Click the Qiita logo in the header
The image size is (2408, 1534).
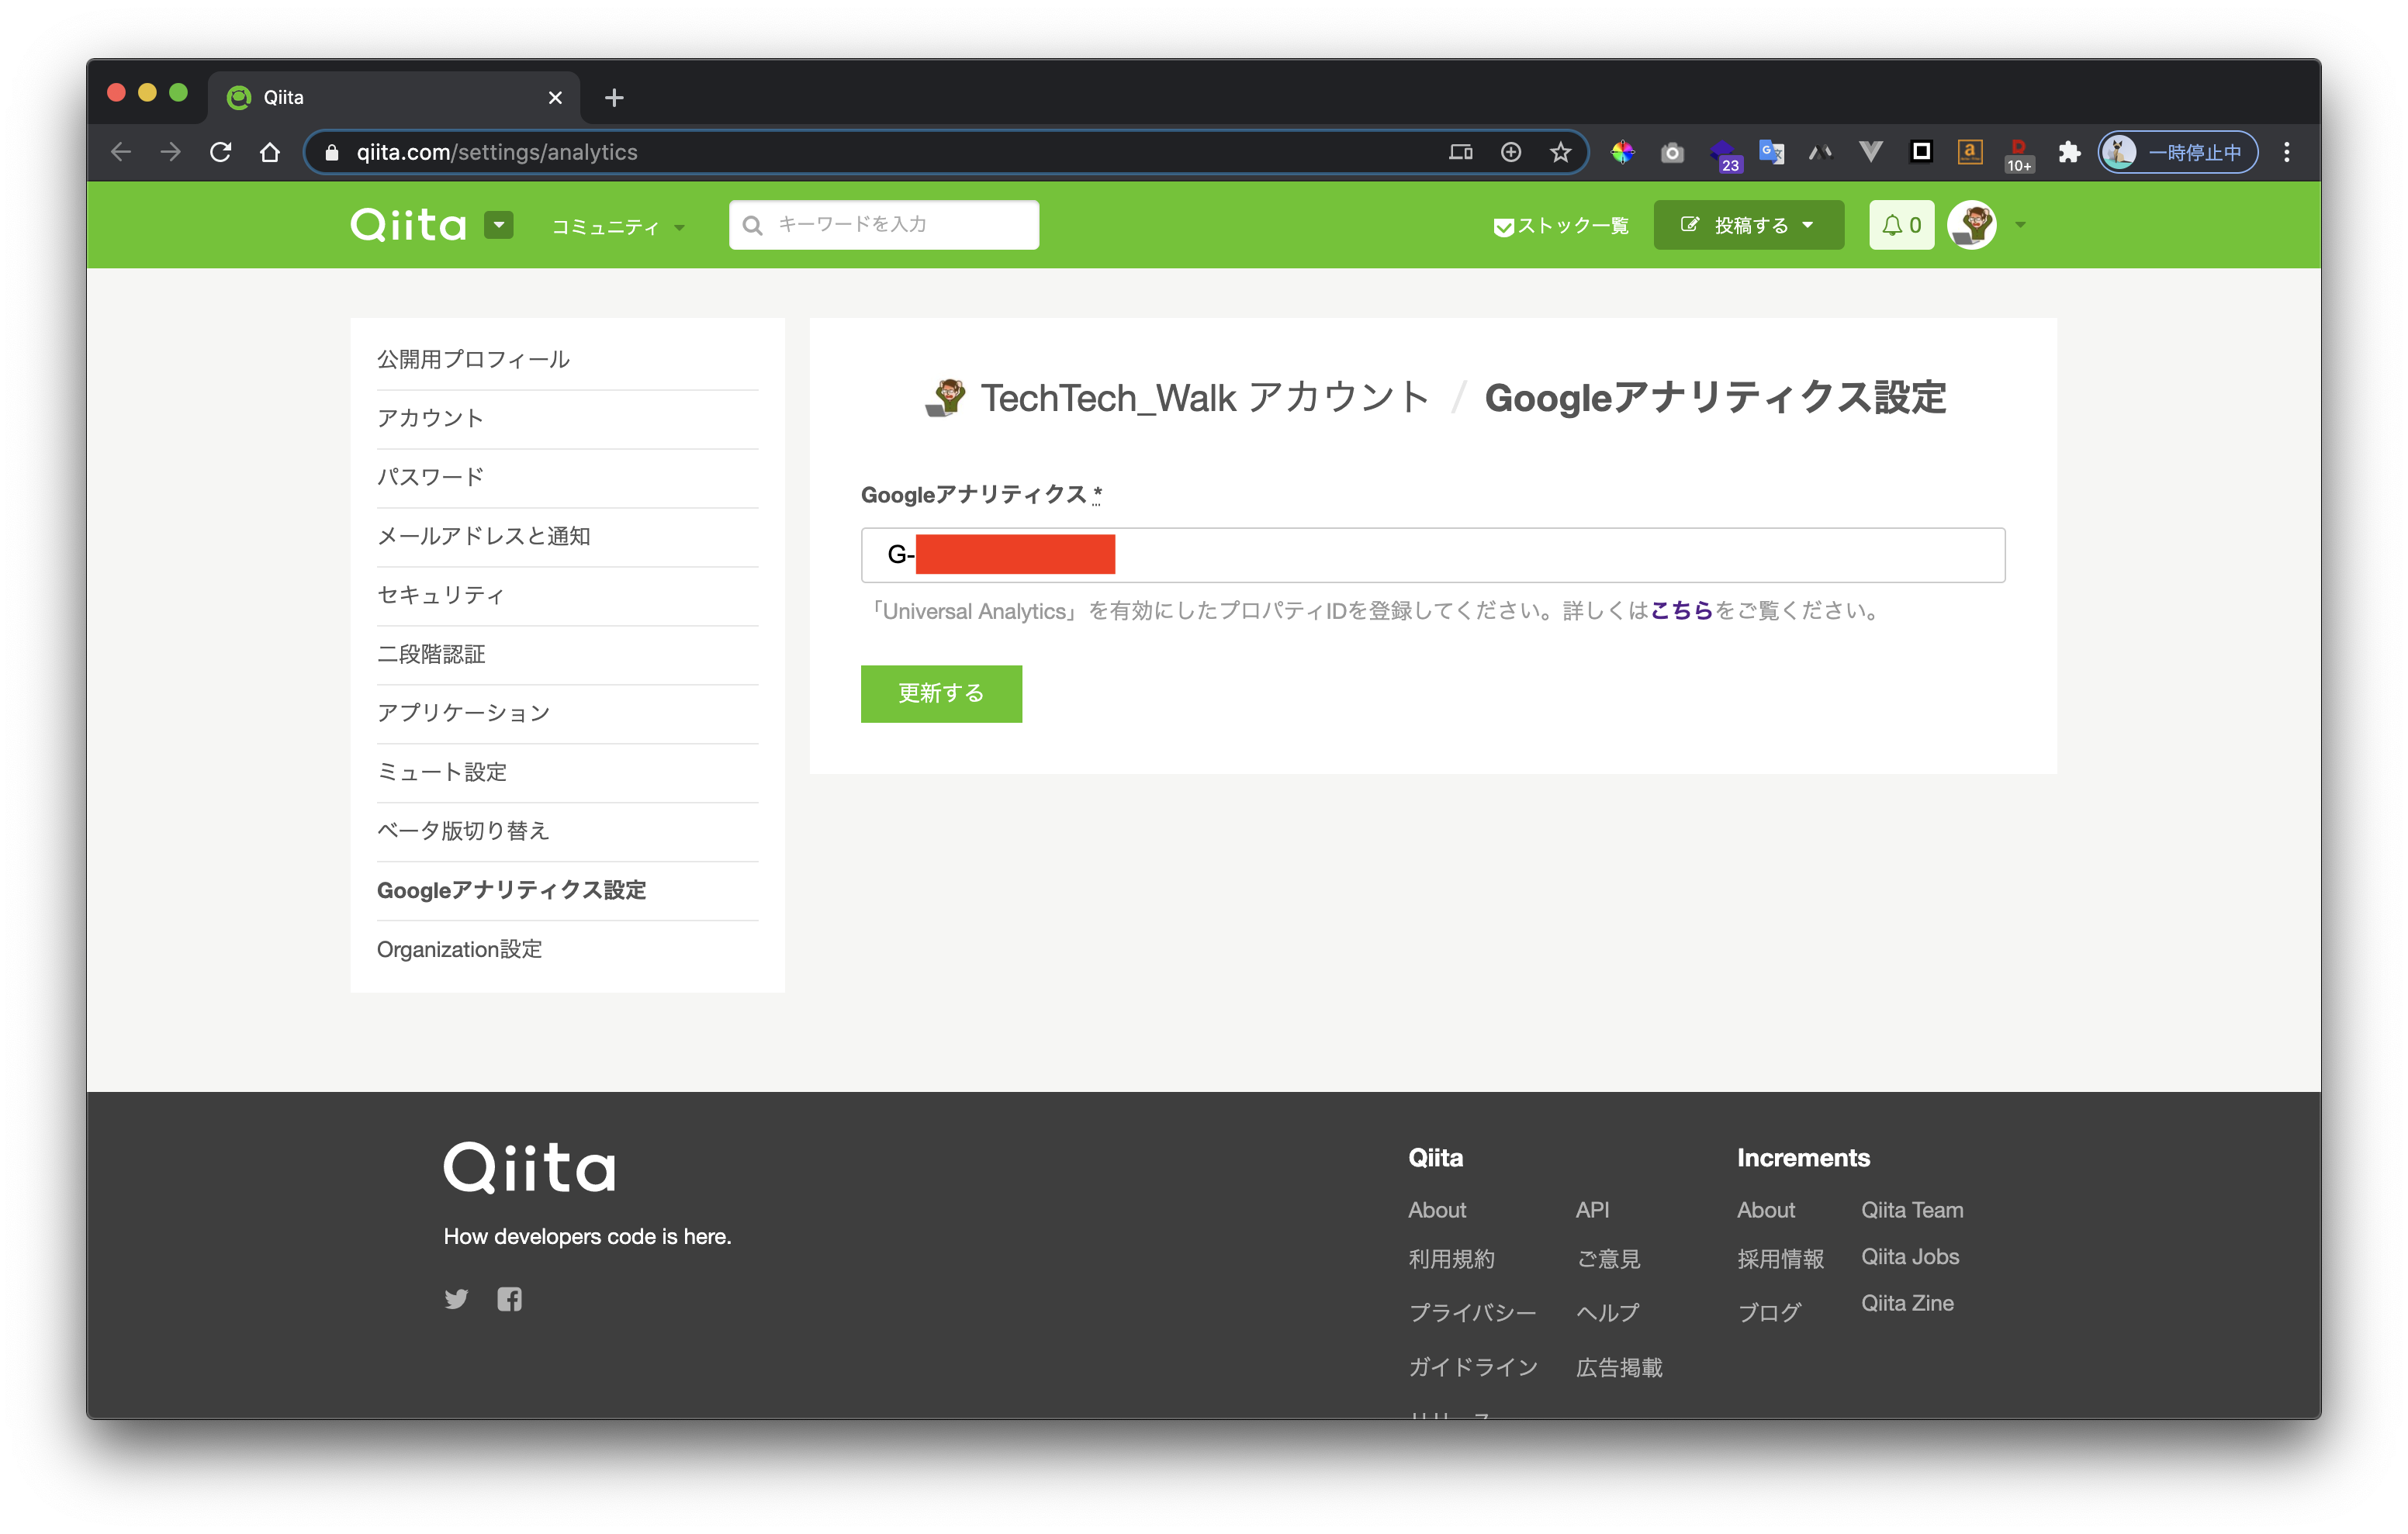[409, 224]
